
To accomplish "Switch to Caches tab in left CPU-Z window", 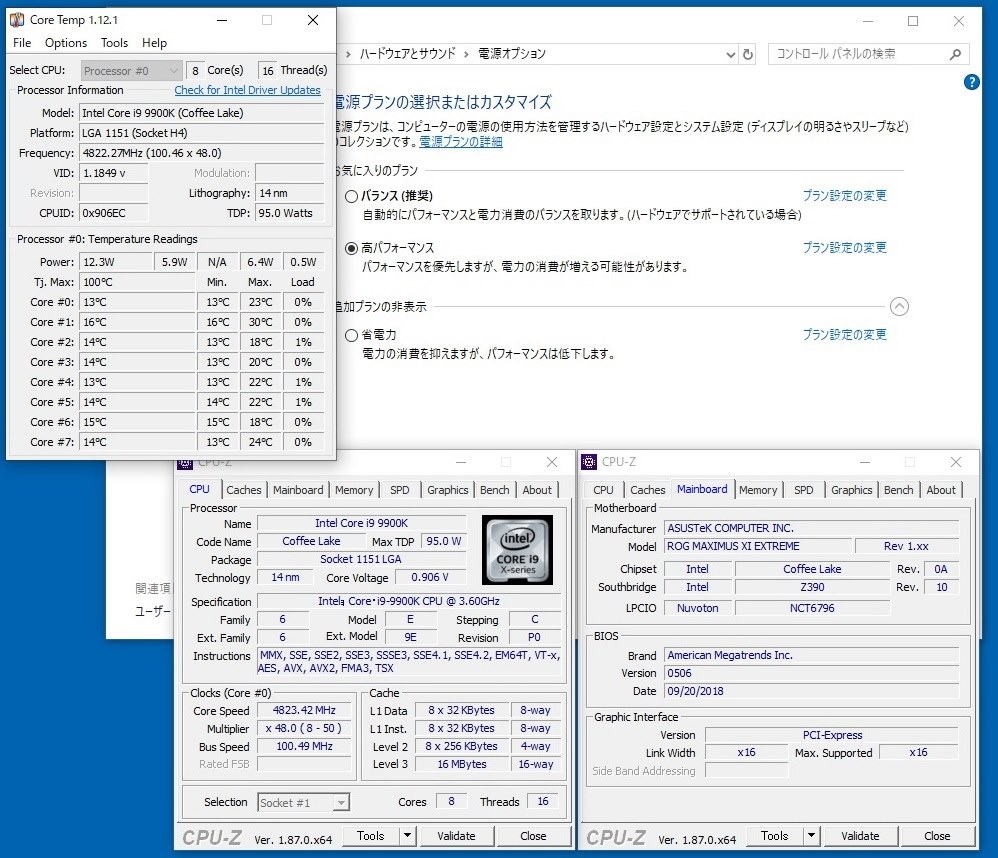I will point(244,490).
